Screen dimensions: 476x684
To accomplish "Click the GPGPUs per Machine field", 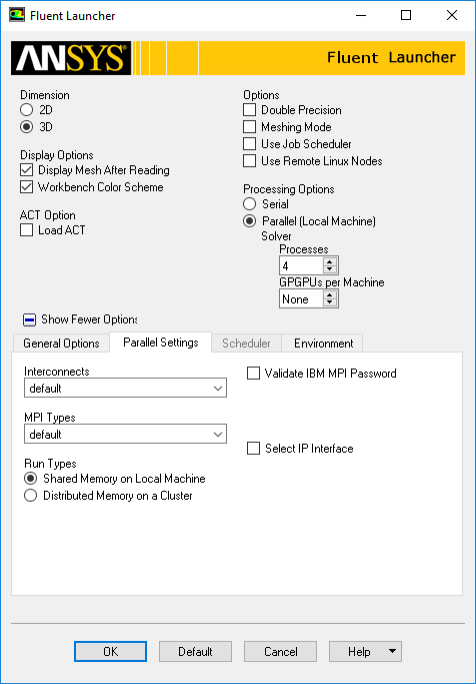I will [x=302, y=299].
